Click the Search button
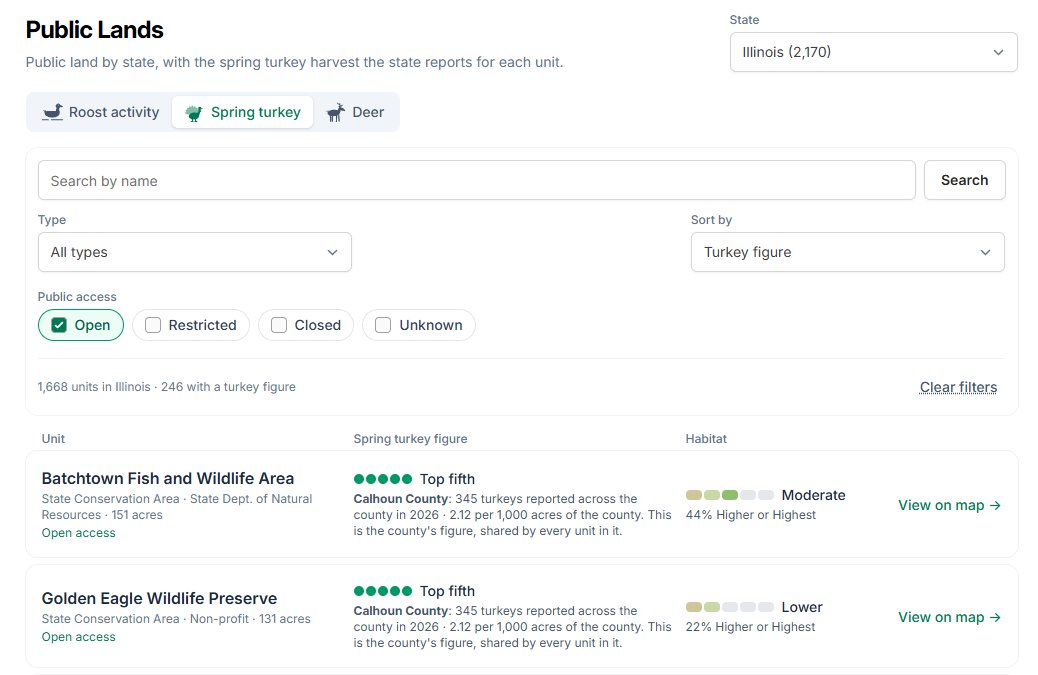This screenshot has height=675, width=1038. tap(965, 180)
